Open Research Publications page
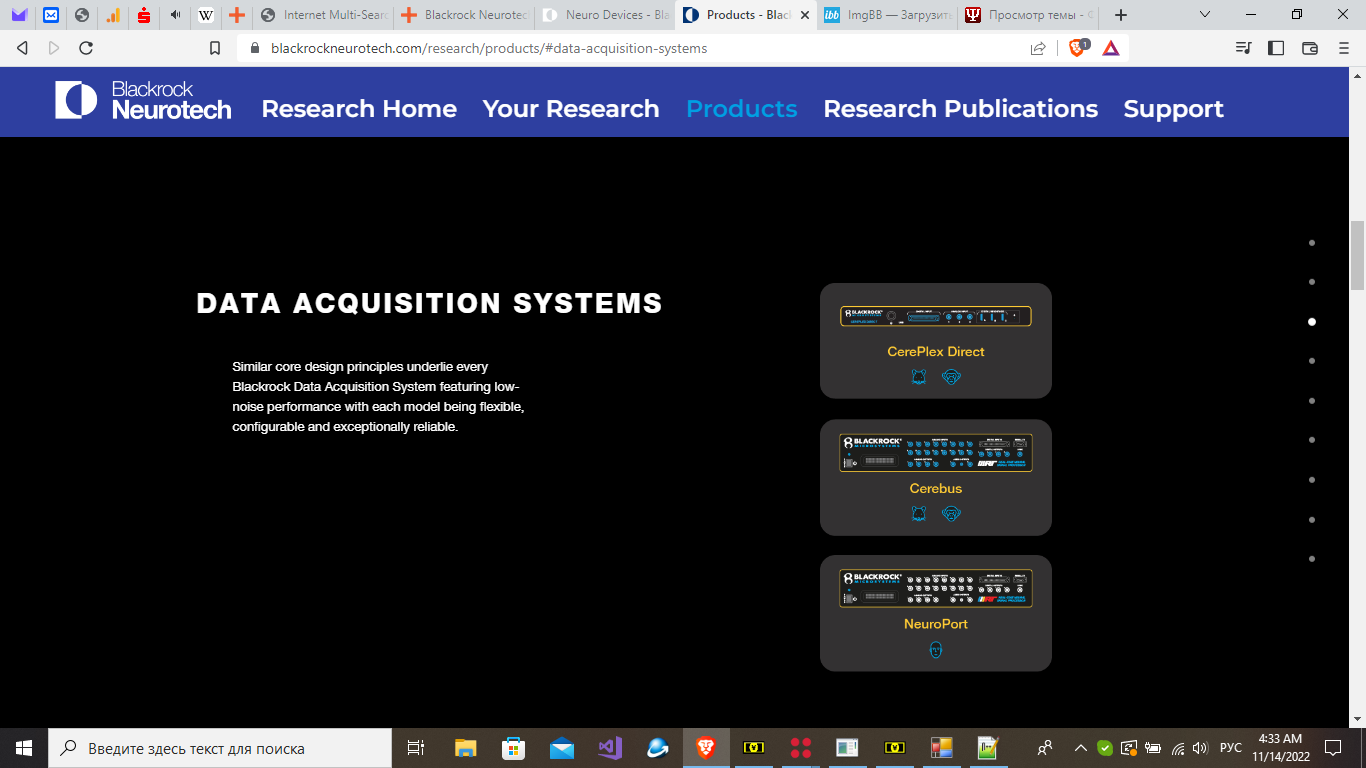 coord(961,109)
